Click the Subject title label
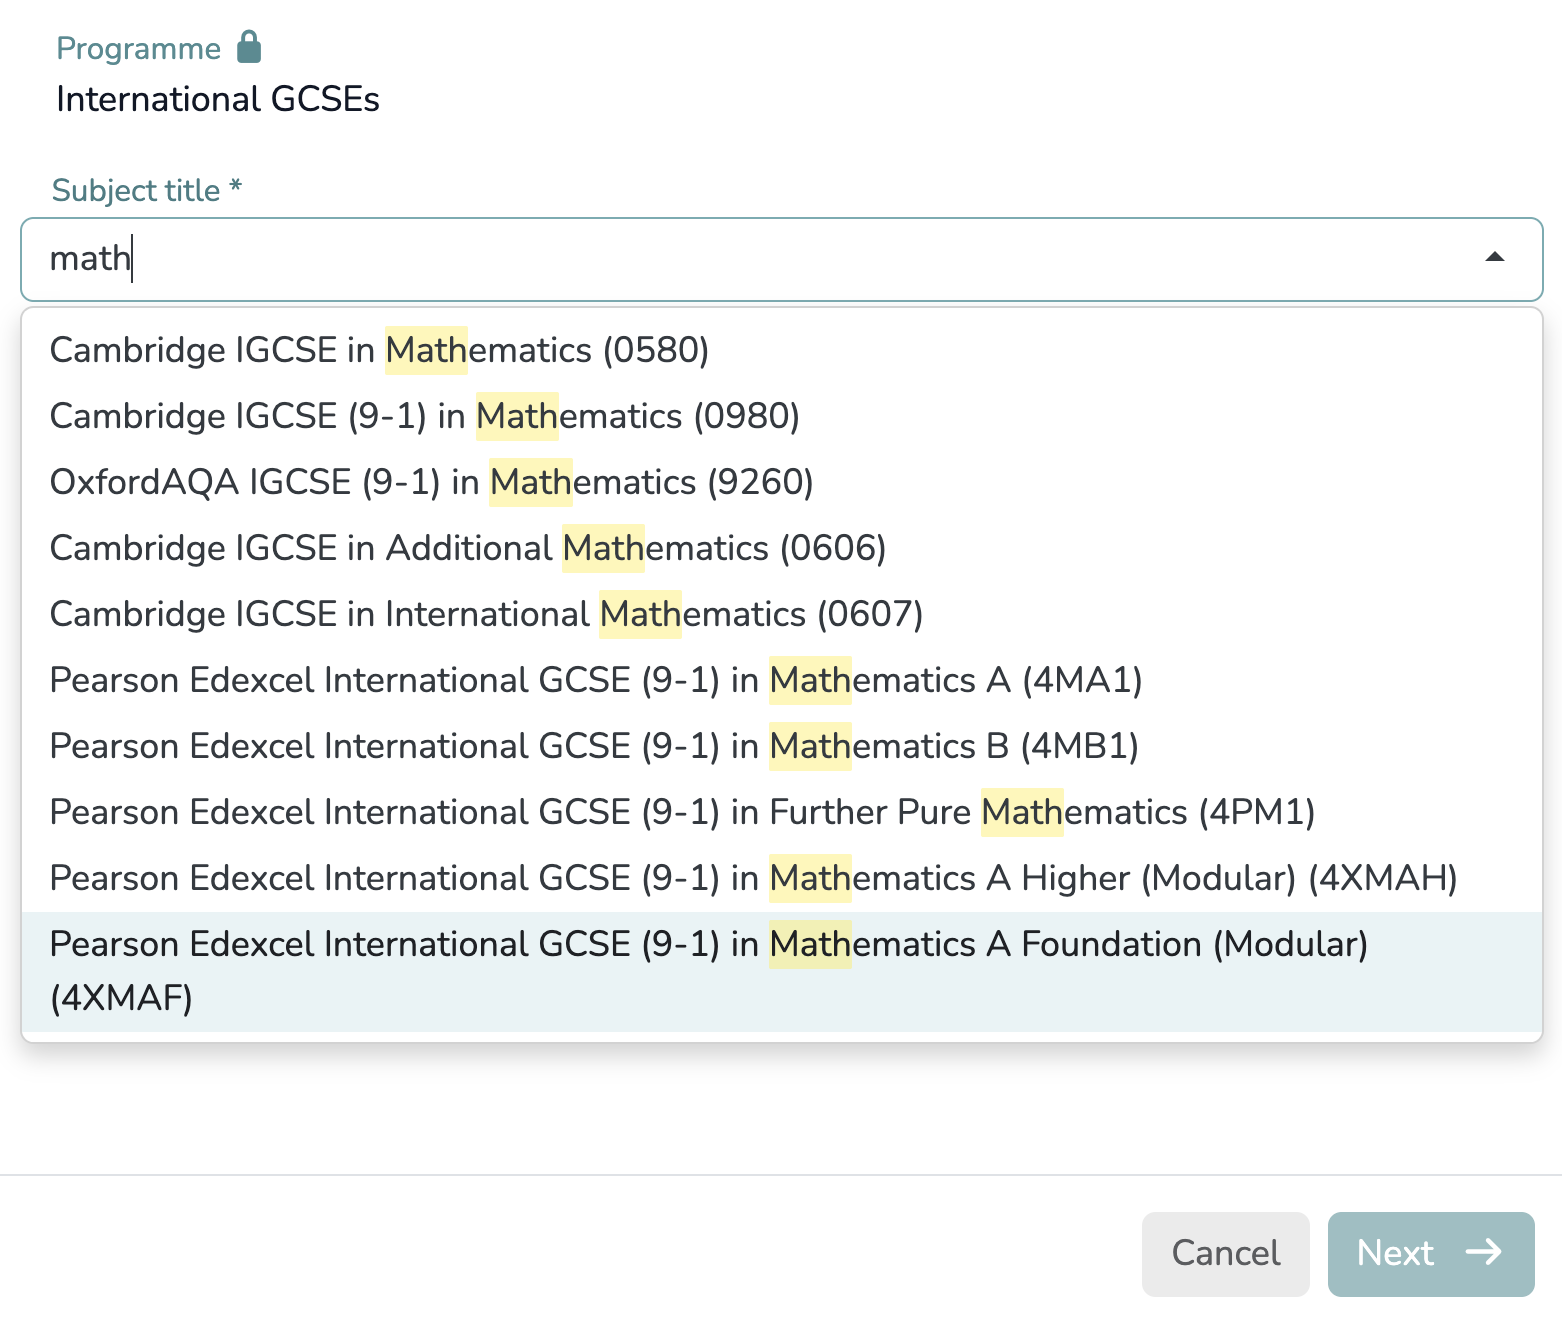The height and width of the screenshot is (1322, 1562). (x=147, y=190)
